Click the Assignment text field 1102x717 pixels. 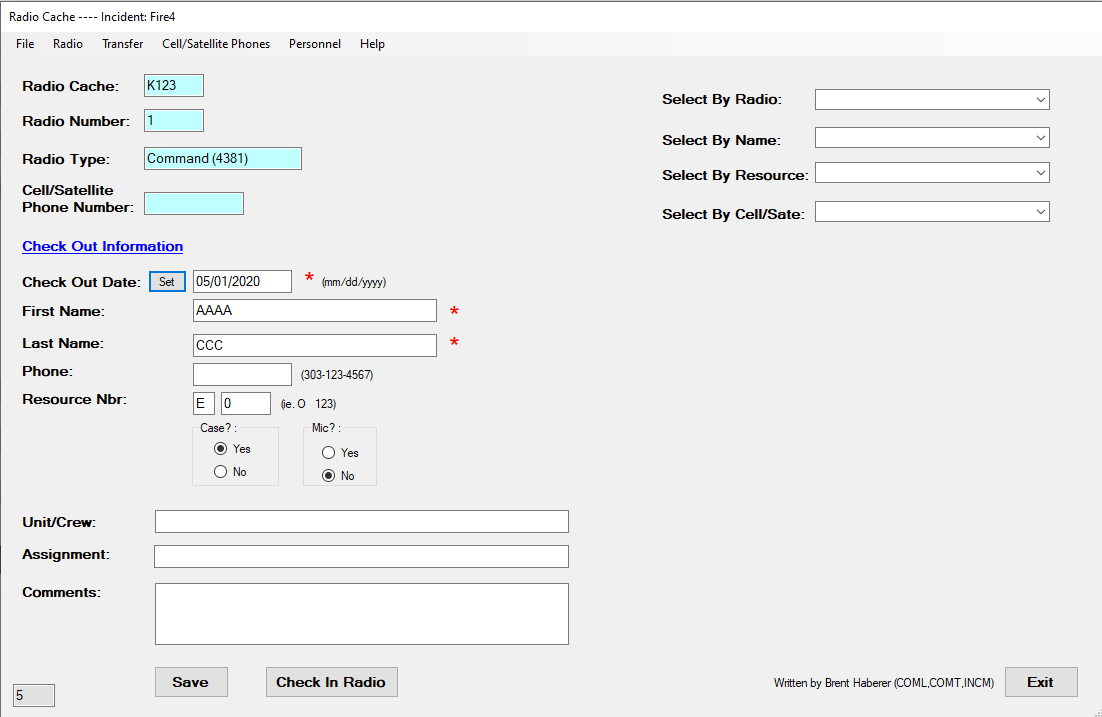[x=361, y=556]
